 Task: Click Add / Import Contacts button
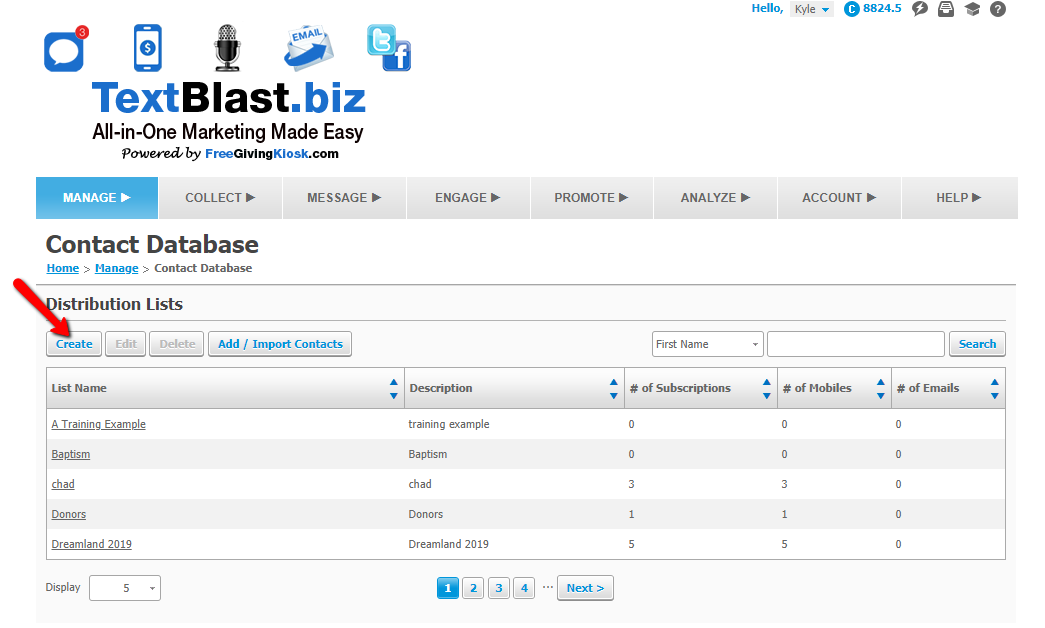280,344
